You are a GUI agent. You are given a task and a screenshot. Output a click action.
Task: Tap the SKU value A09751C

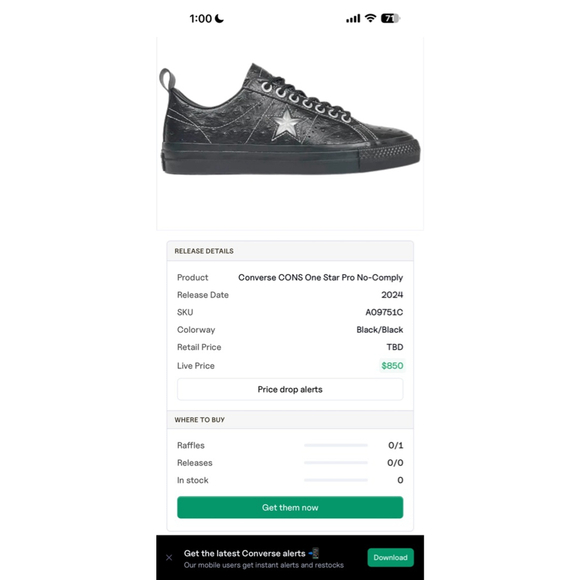[384, 313]
